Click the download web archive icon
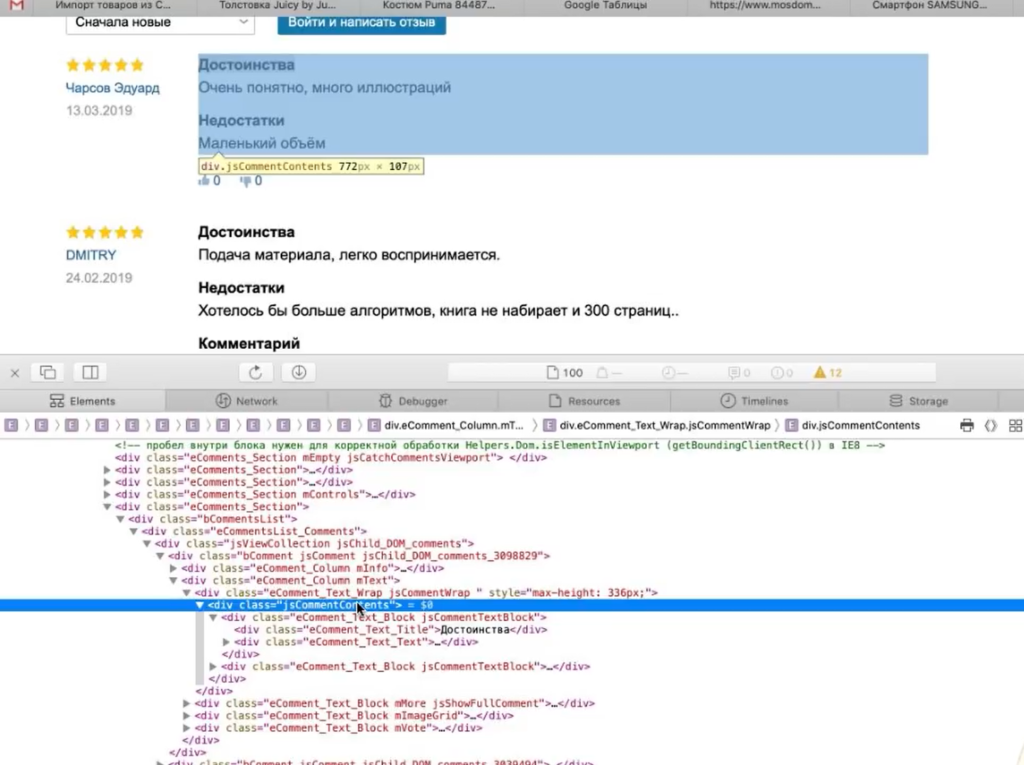 click(x=298, y=373)
